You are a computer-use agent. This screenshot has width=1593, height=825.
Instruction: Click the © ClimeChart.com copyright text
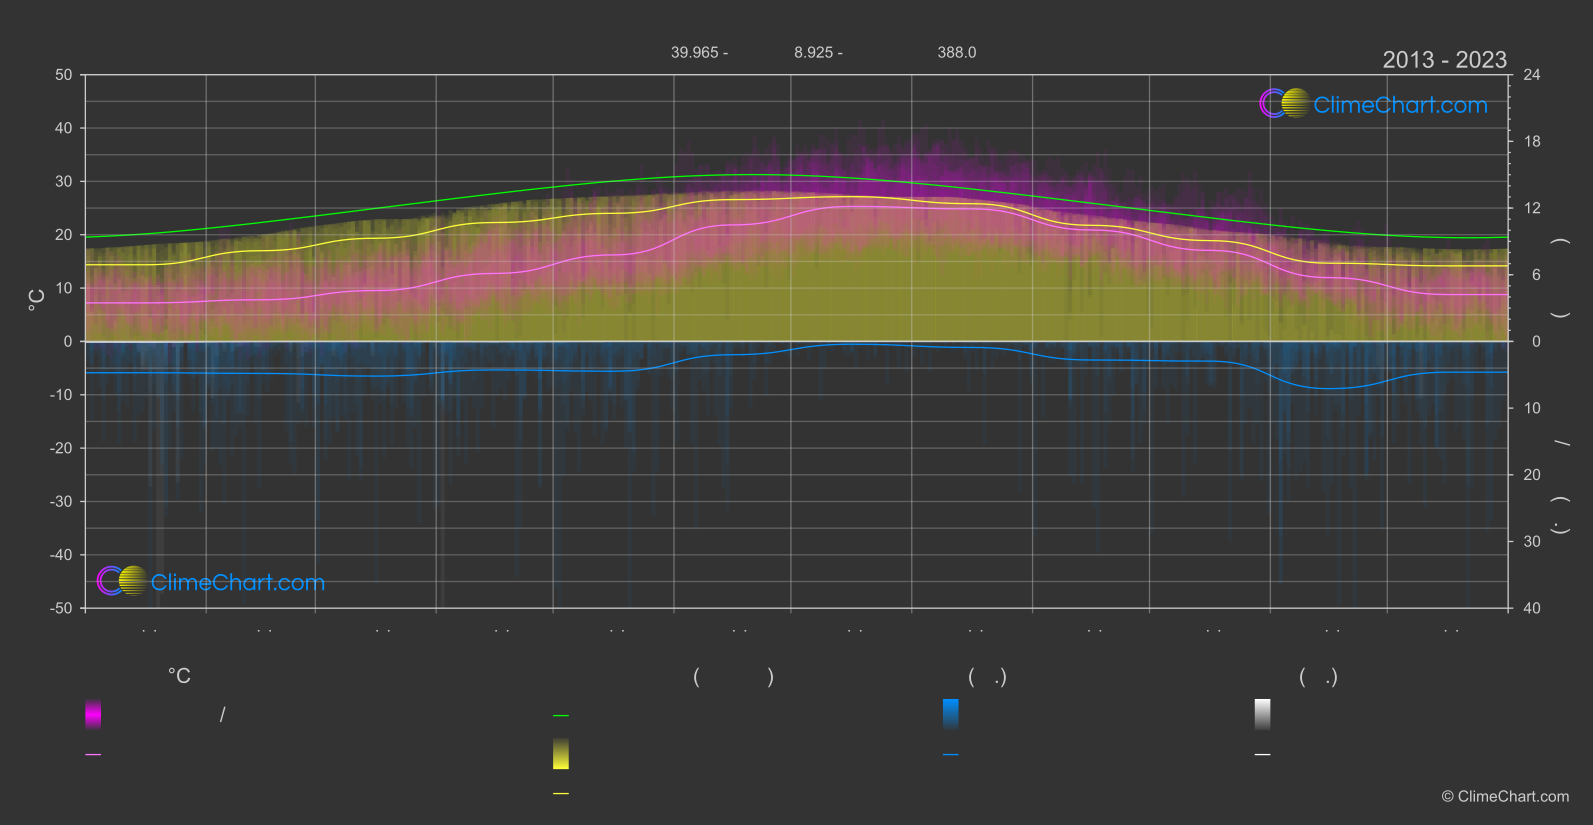1505,797
